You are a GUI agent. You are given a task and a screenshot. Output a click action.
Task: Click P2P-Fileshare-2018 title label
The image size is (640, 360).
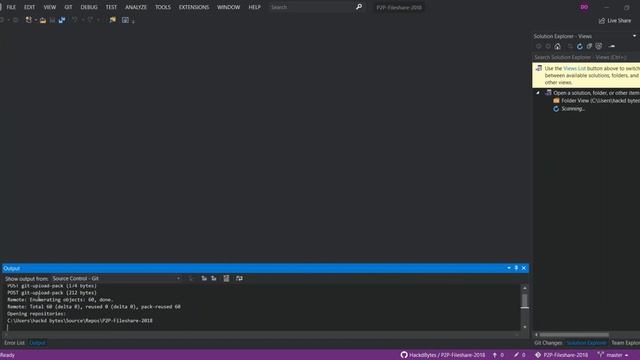click(x=399, y=7)
